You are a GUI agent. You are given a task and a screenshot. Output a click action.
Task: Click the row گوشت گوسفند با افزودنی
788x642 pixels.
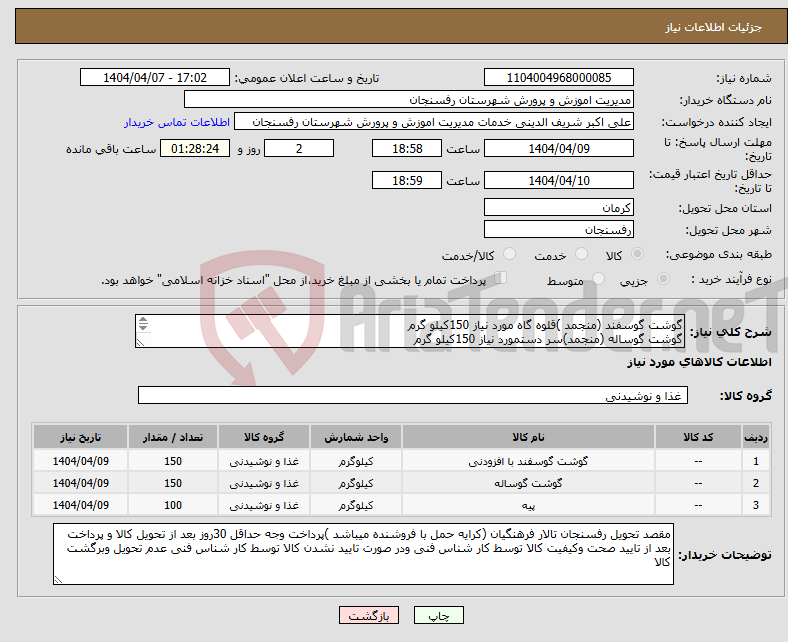coord(402,461)
